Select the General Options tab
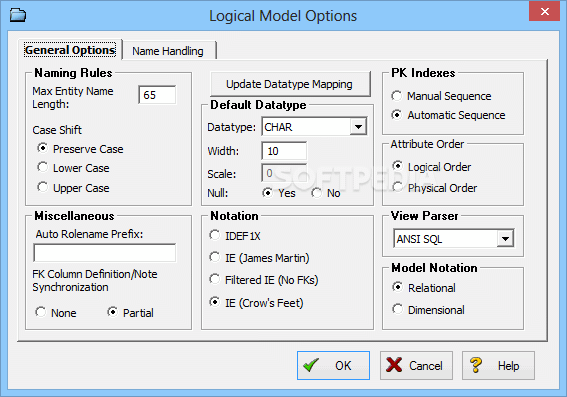The width and height of the screenshot is (567, 397). tap(70, 50)
